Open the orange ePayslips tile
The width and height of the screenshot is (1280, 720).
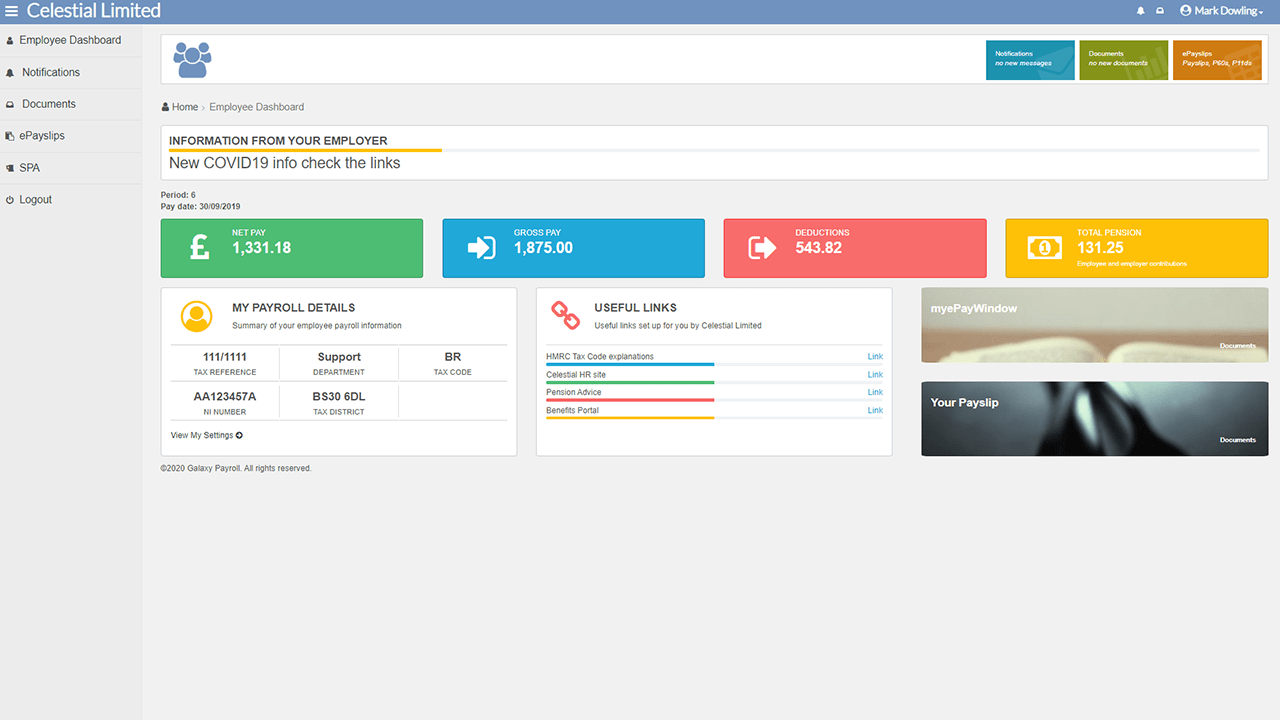(1217, 60)
